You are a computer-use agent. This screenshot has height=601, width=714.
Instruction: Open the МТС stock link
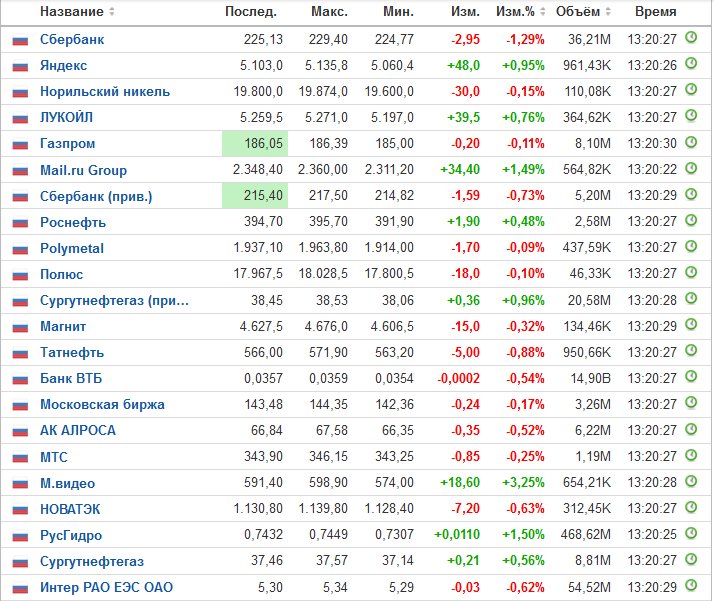[x=54, y=457]
